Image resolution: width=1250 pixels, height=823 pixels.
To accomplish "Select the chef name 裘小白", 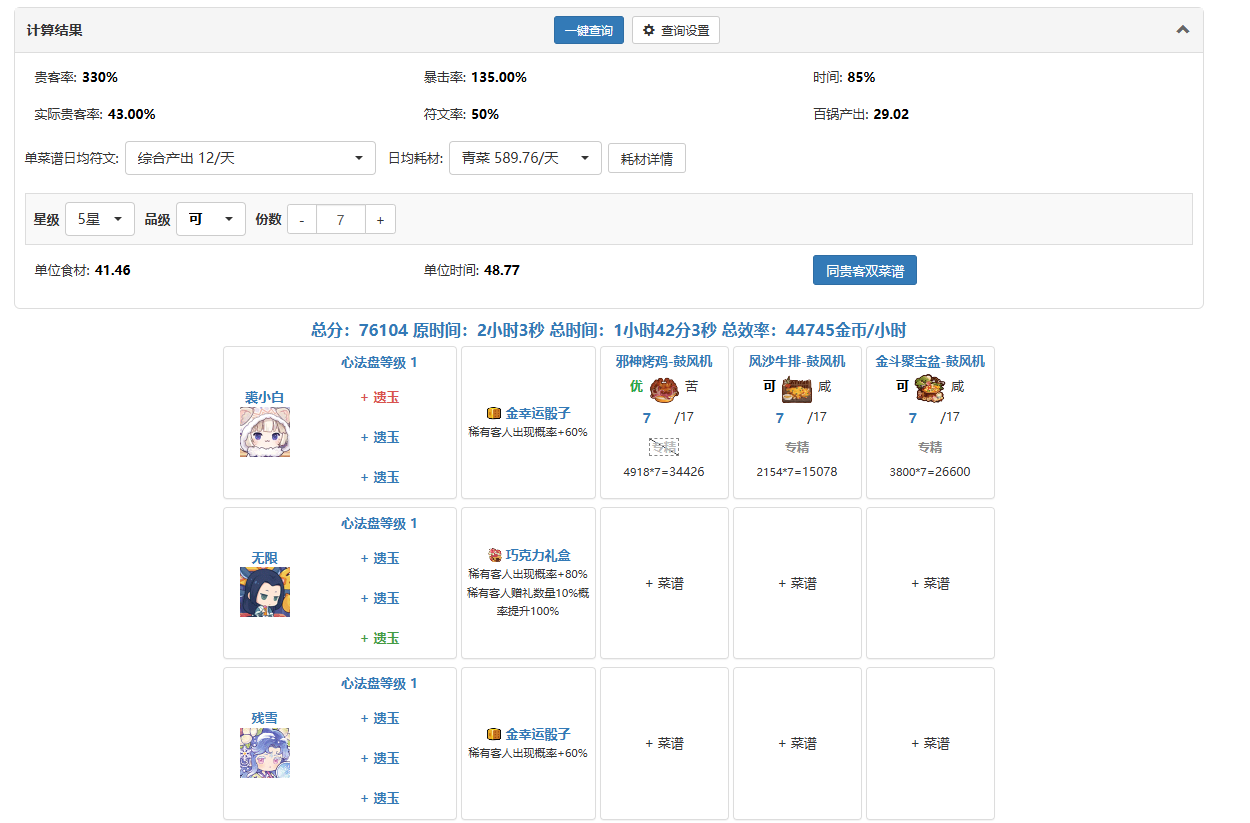I will point(265,397).
